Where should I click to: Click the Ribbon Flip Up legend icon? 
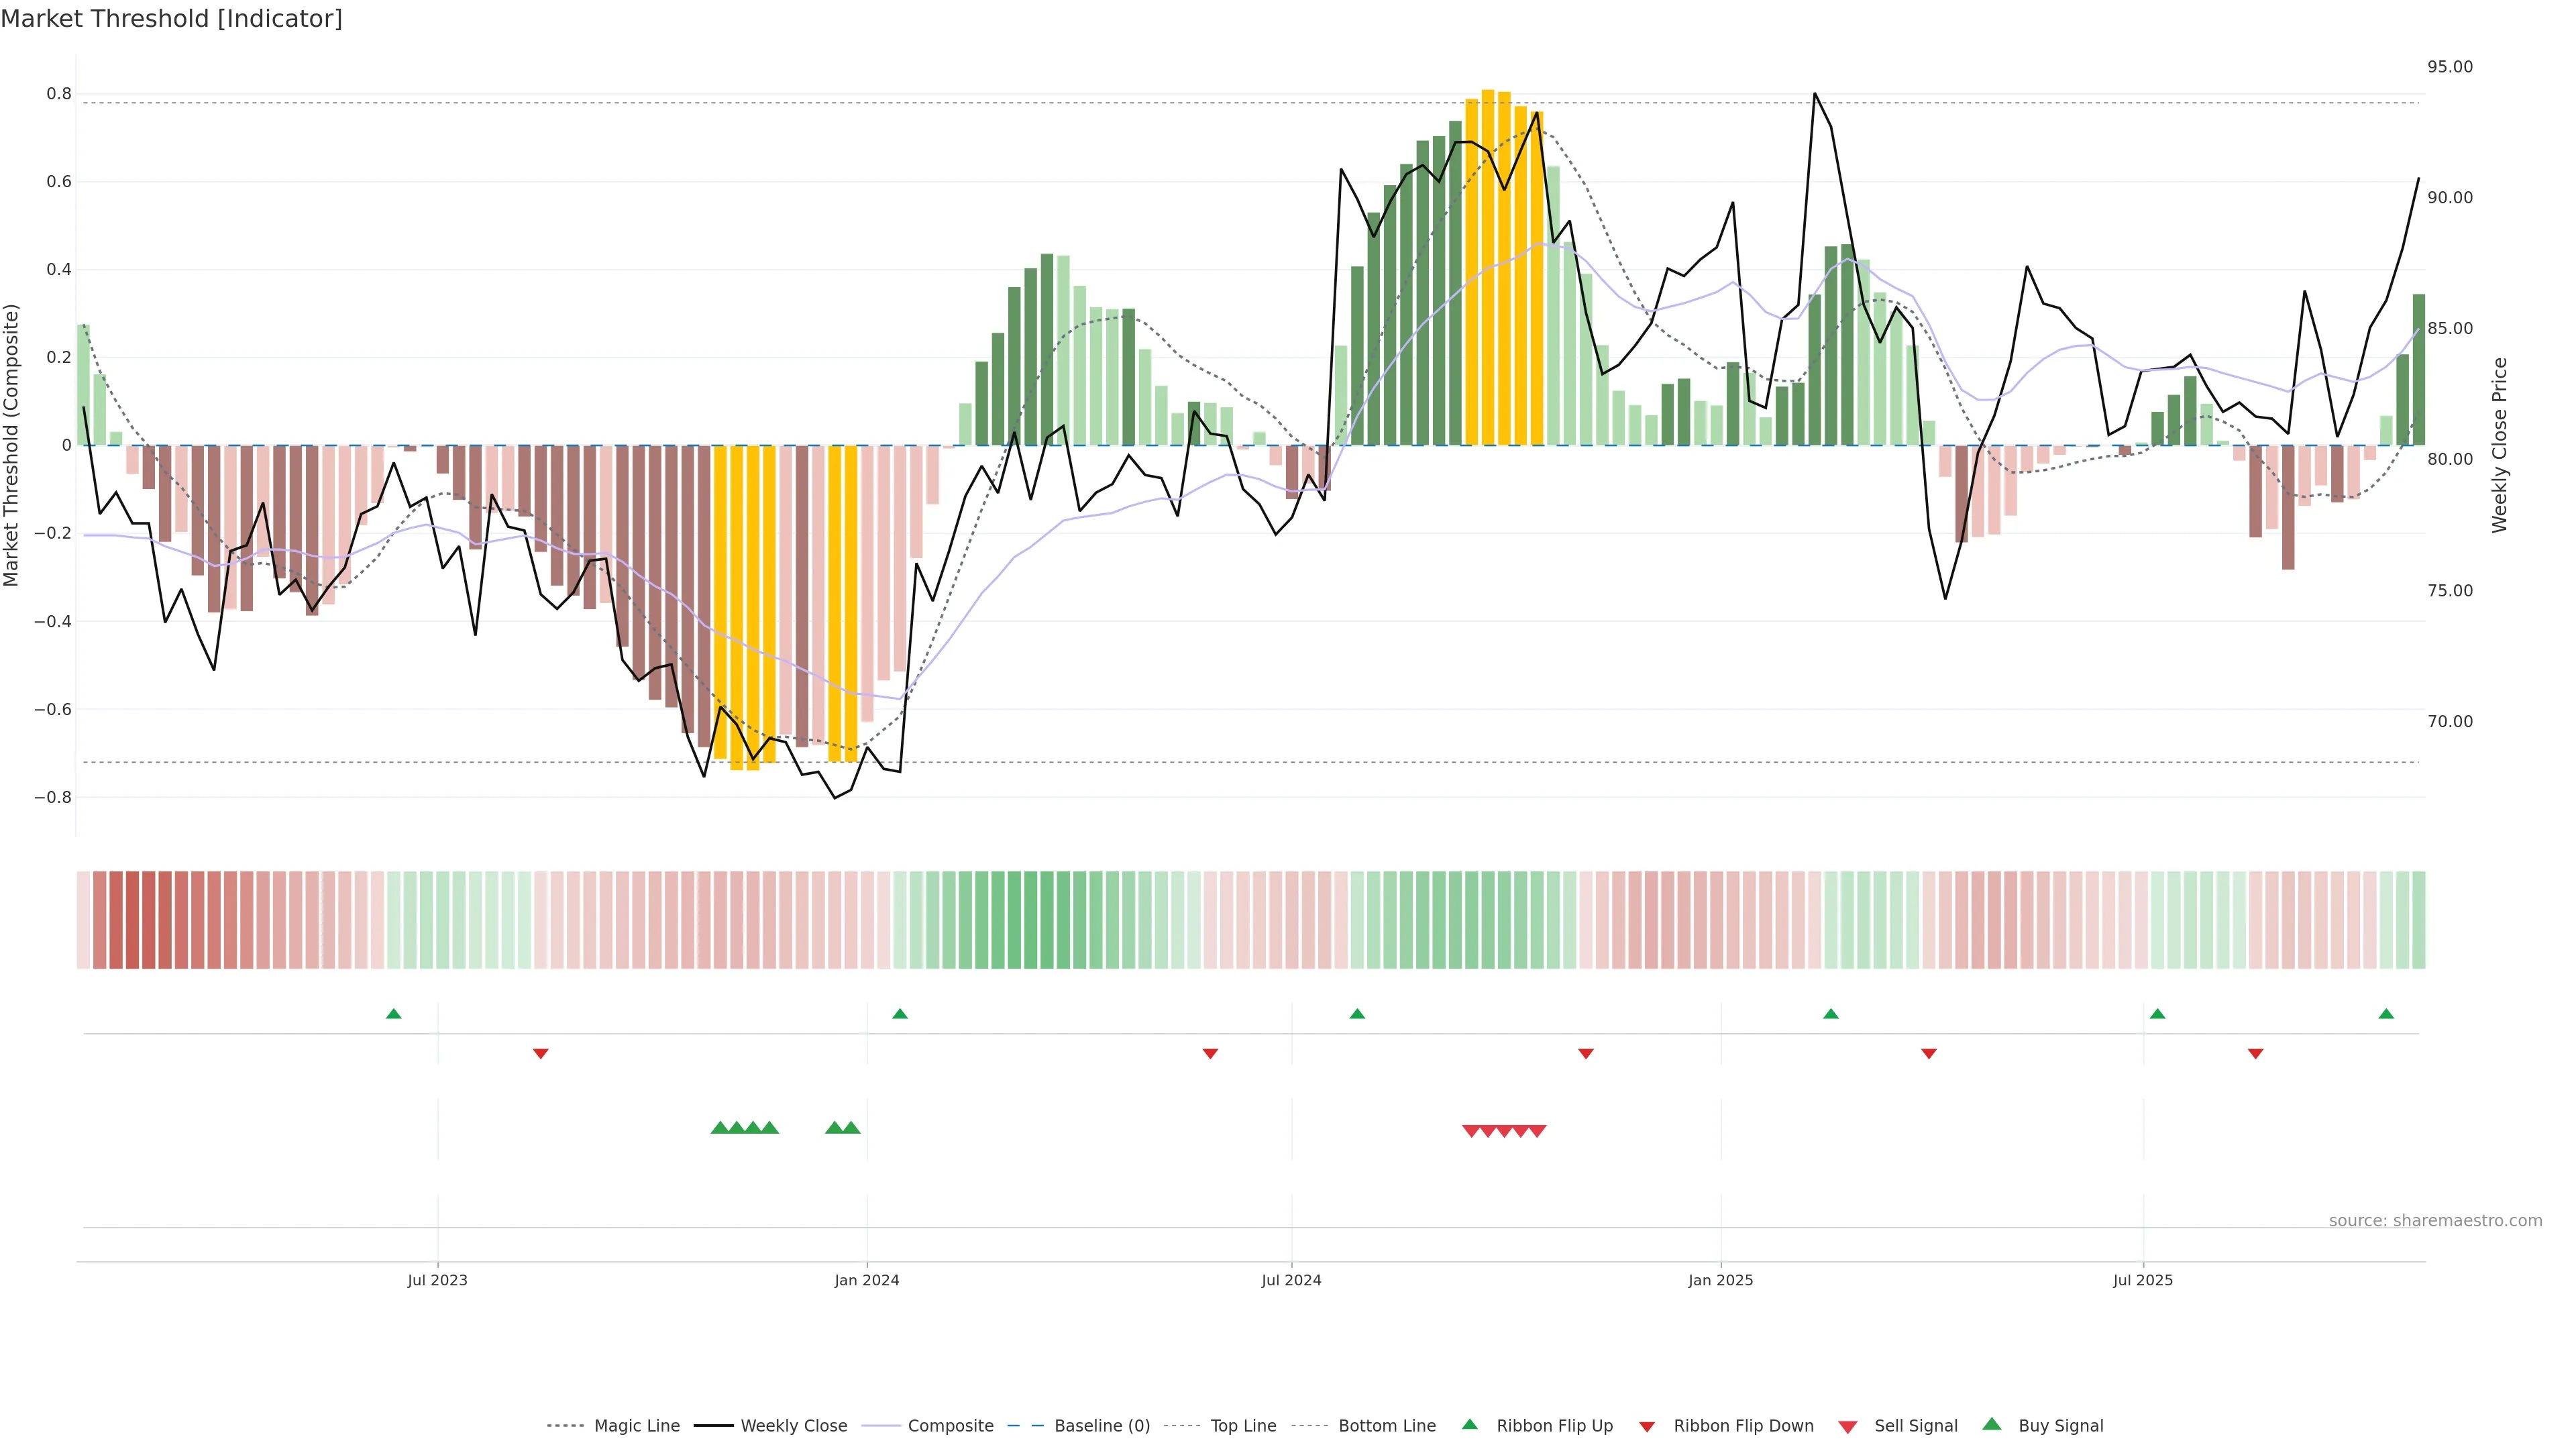coord(1469,1424)
